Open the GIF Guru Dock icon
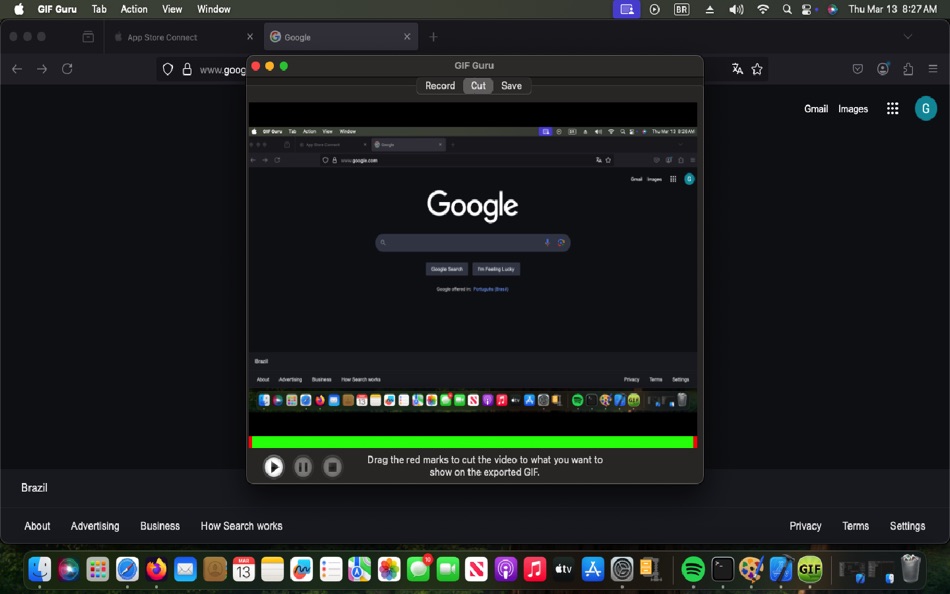Viewport: 950px width, 594px height. pyautogui.click(x=810, y=569)
